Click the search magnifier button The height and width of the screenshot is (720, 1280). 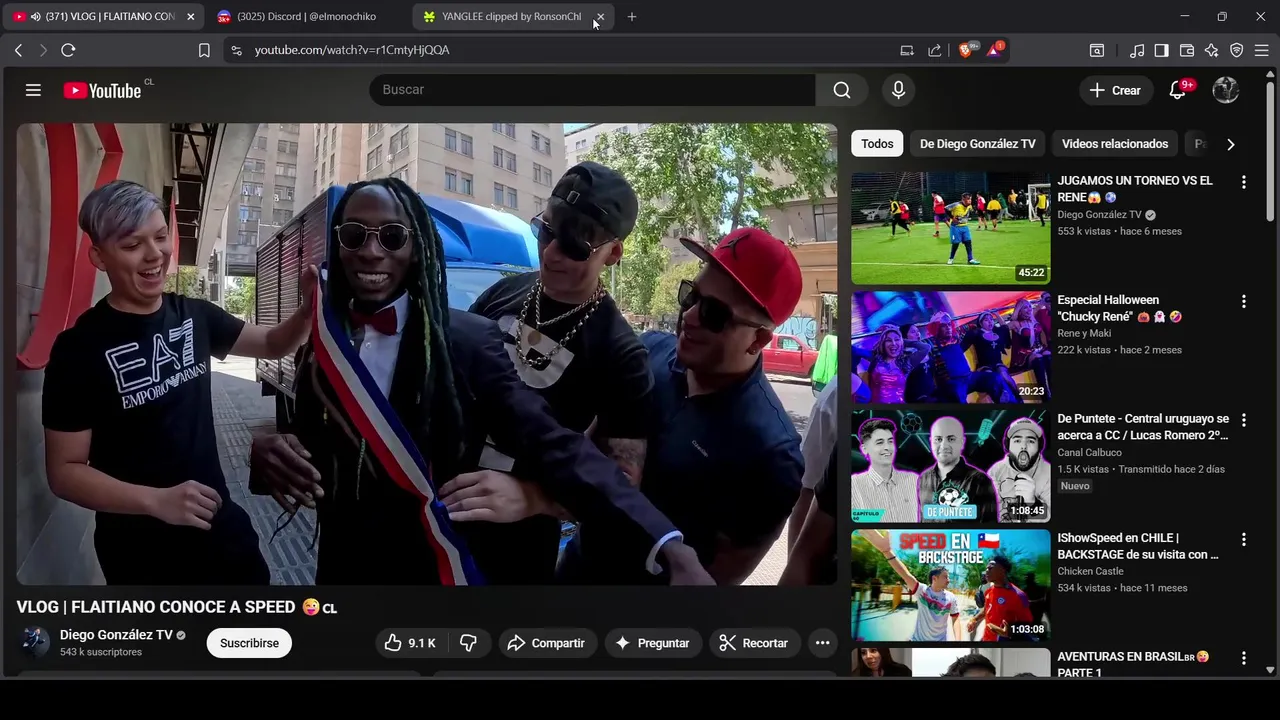(x=842, y=90)
